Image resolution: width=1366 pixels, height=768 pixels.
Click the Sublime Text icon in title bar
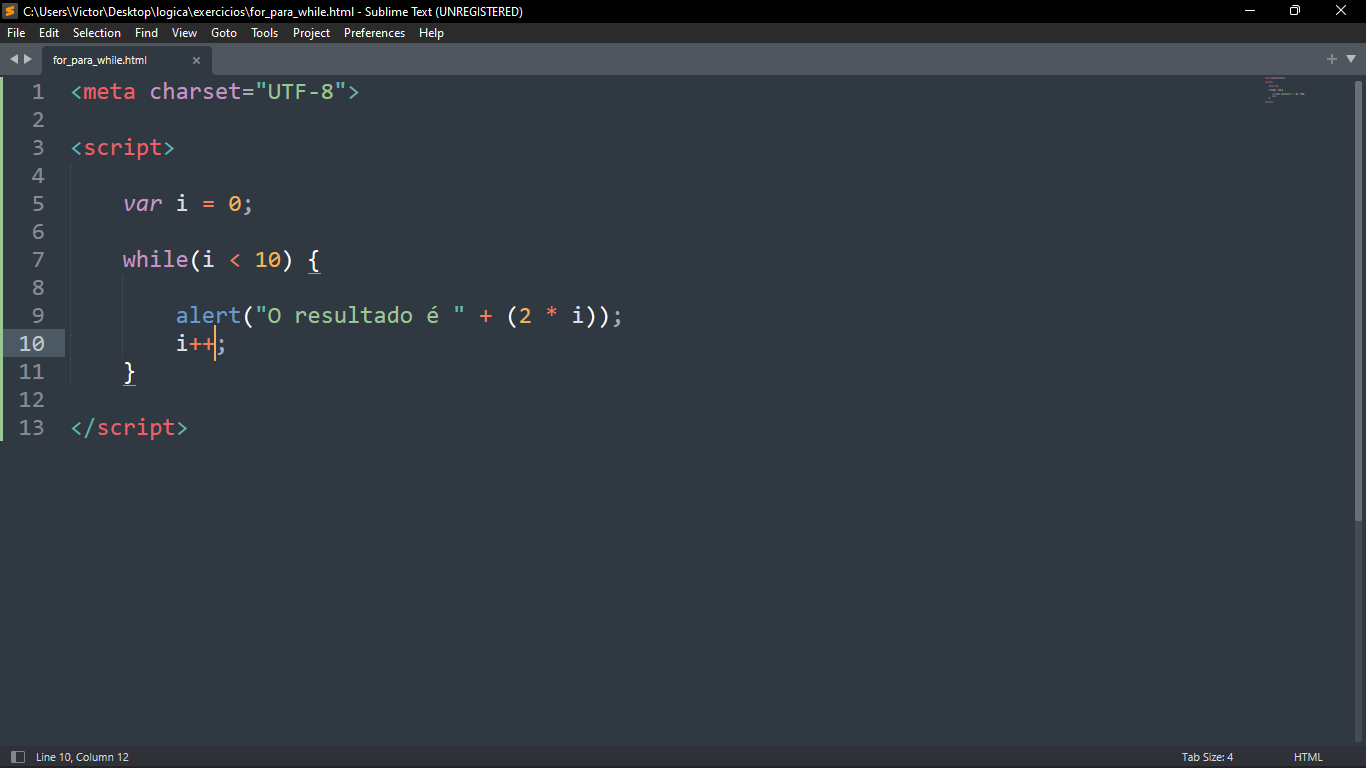[x=10, y=11]
